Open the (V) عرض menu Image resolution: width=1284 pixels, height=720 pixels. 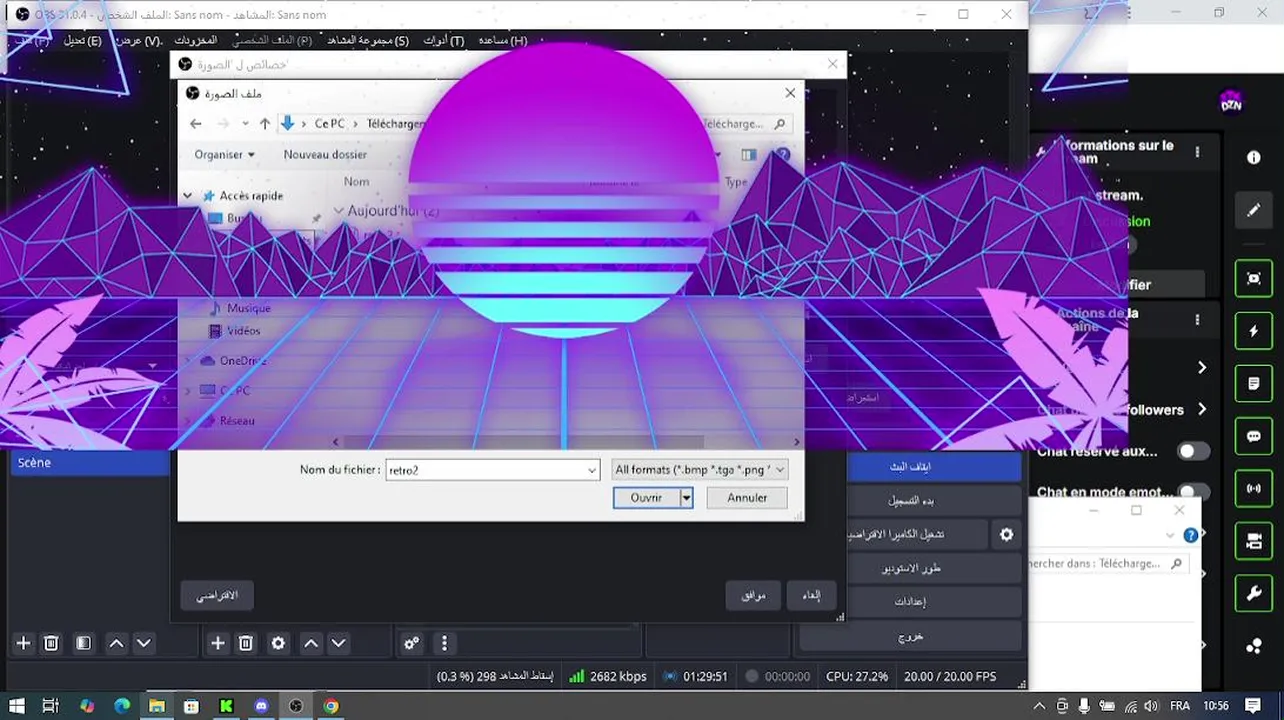coord(138,40)
